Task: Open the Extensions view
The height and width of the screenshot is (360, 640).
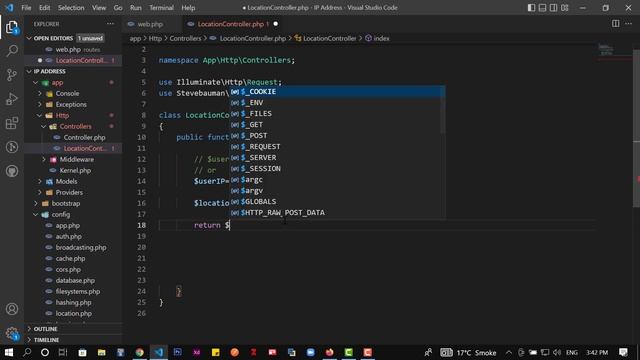Action: click(12, 123)
